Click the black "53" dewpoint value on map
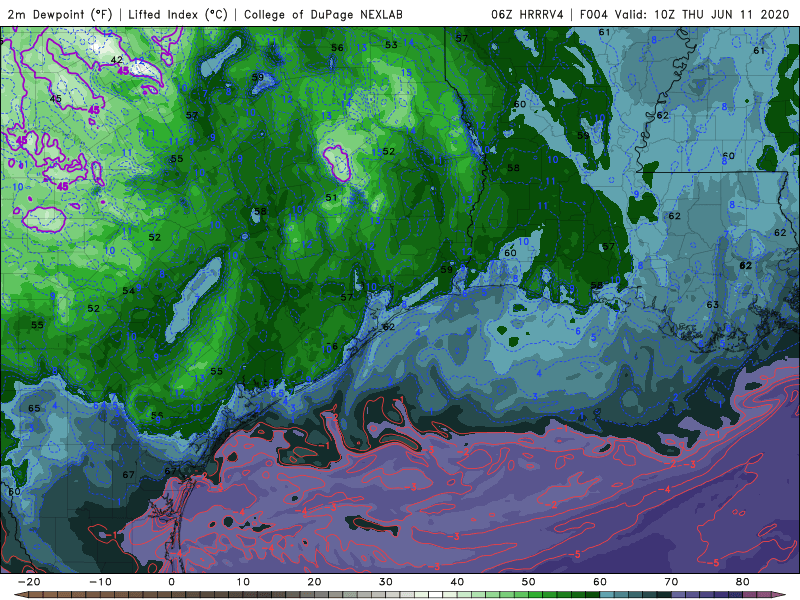This screenshot has height=600, width=800. click(391, 45)
